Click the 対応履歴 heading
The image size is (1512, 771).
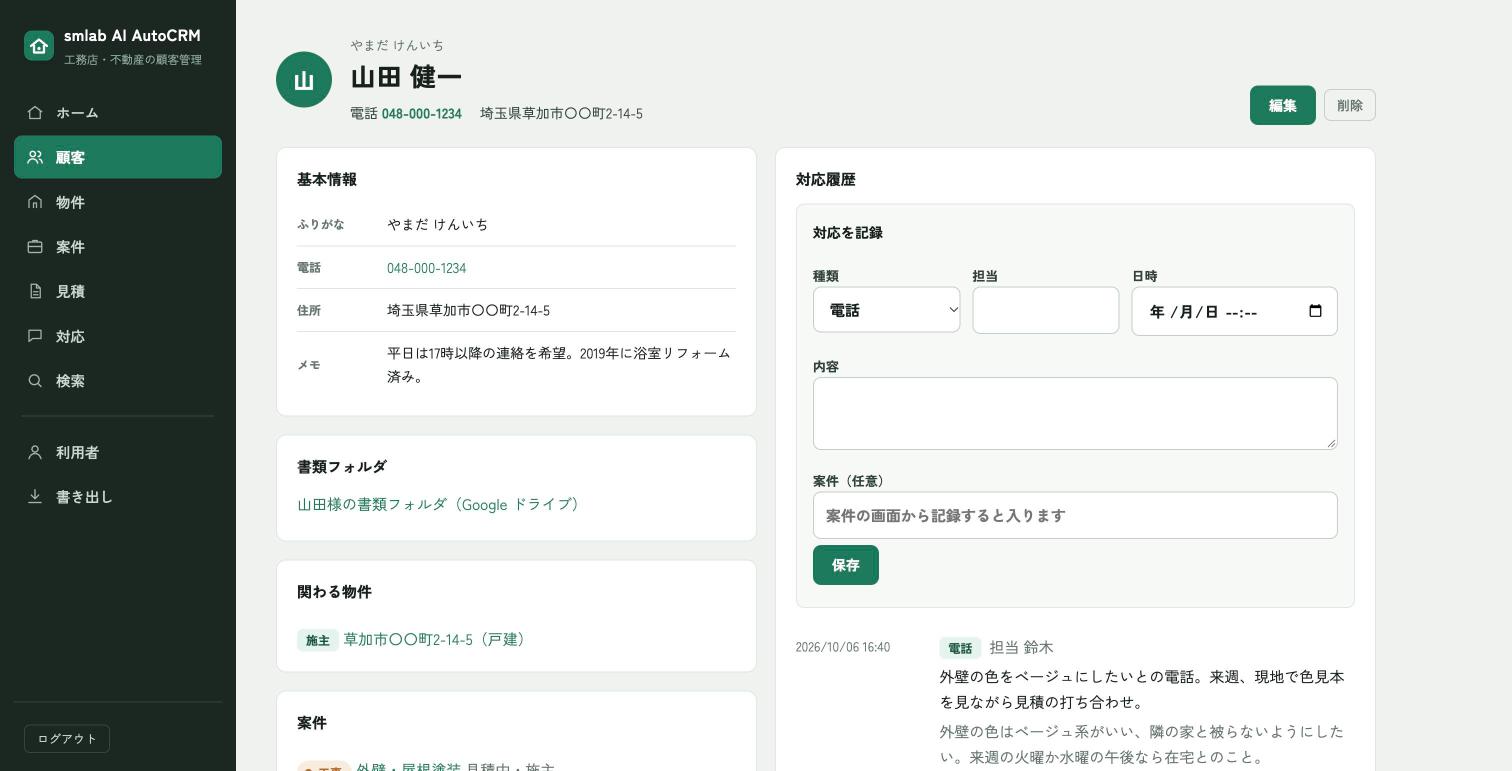(x=826, y=180)
